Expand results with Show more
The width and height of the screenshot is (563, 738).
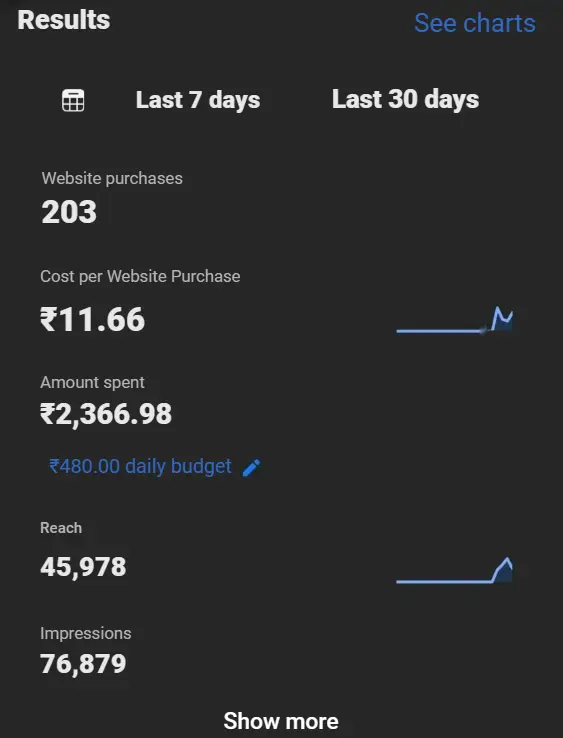tap(281, 721)
